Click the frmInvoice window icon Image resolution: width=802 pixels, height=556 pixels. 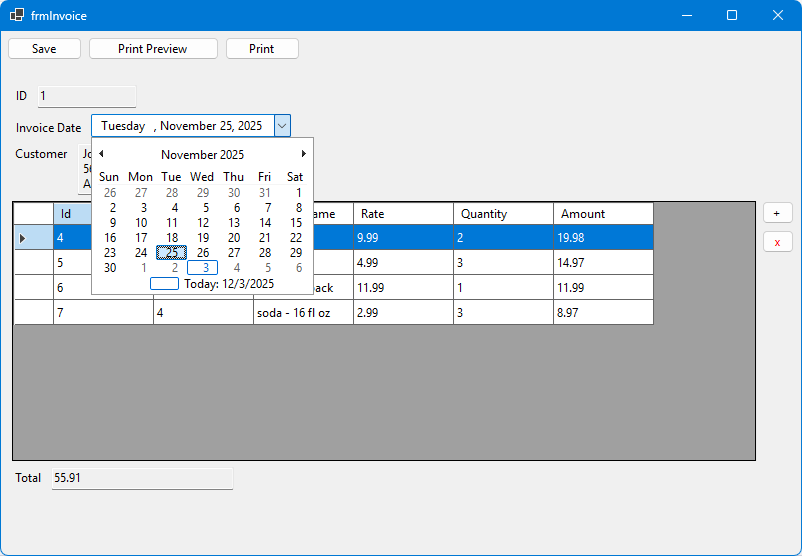pyautogui.click(x=17, y=15)
